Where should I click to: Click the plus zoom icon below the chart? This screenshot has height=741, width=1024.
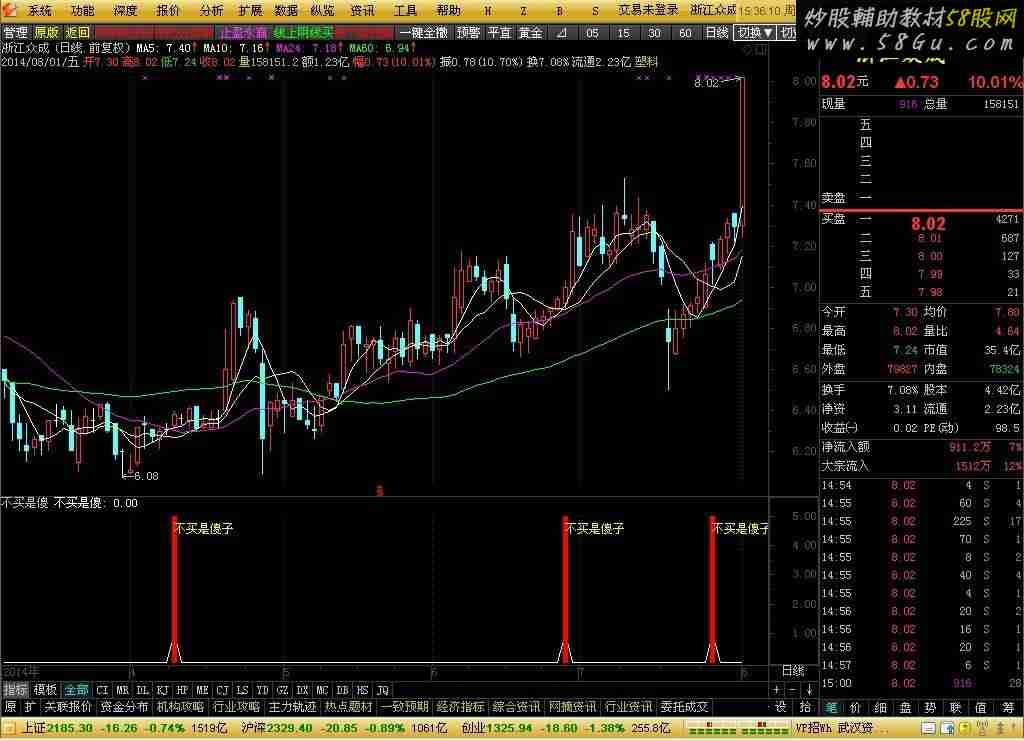pyautogui.click(x=777, y=690)
